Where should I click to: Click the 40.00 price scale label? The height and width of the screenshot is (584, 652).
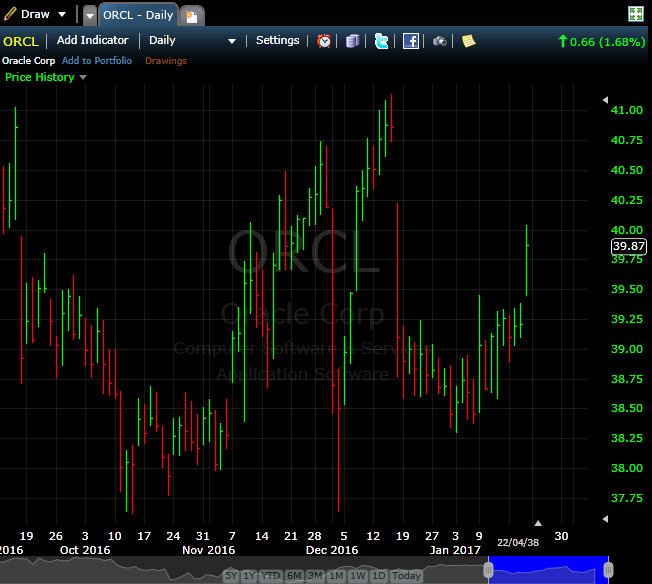tap(627, 230)
